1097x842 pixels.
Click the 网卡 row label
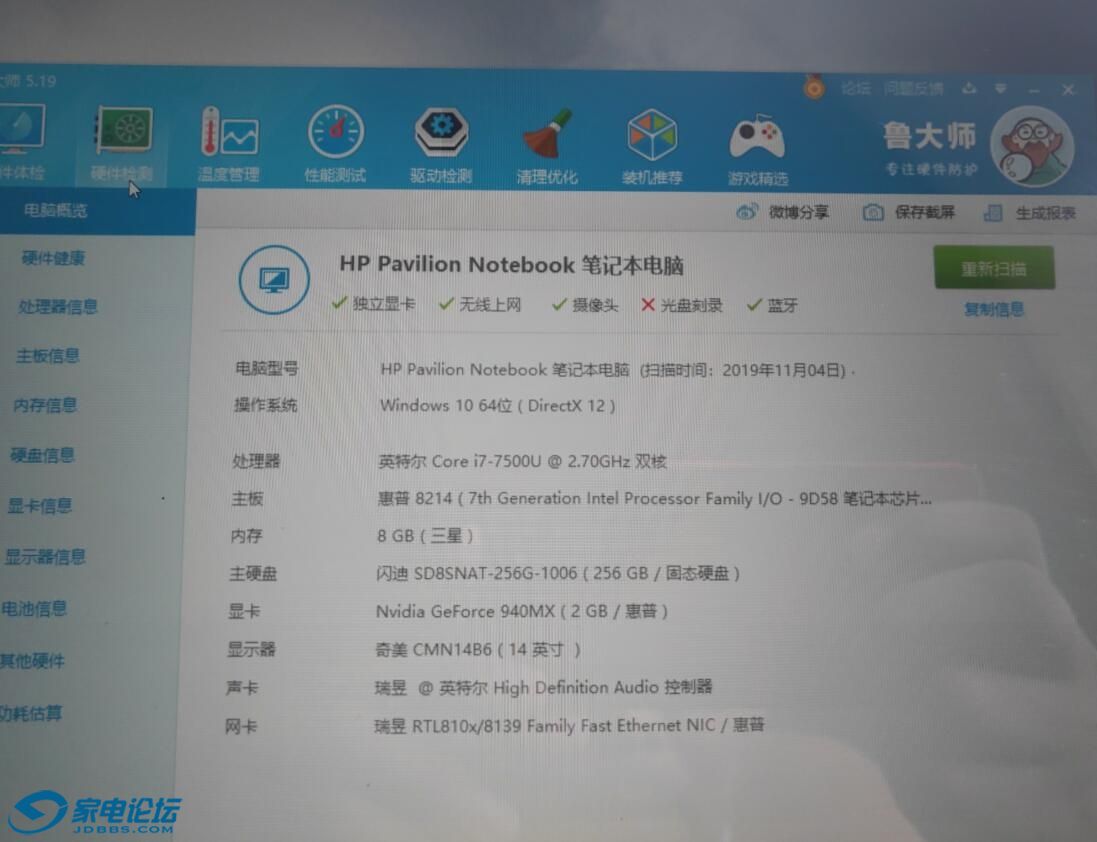point(241,727)
